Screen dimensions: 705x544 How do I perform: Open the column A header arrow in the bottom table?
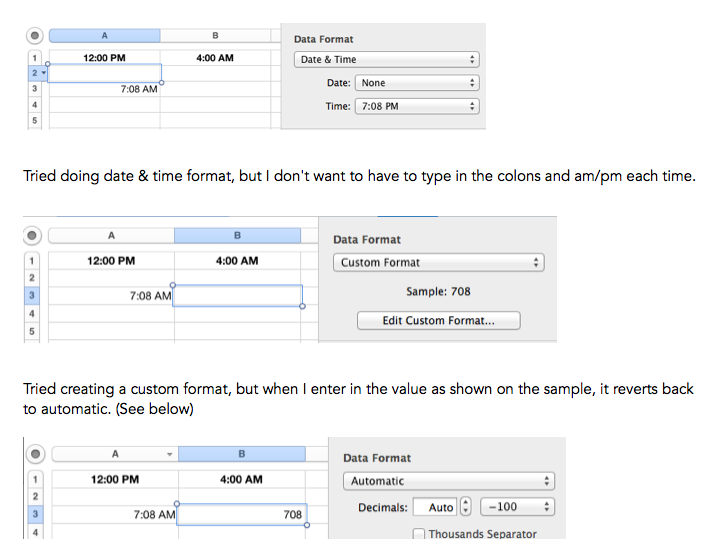click(170, 454)
